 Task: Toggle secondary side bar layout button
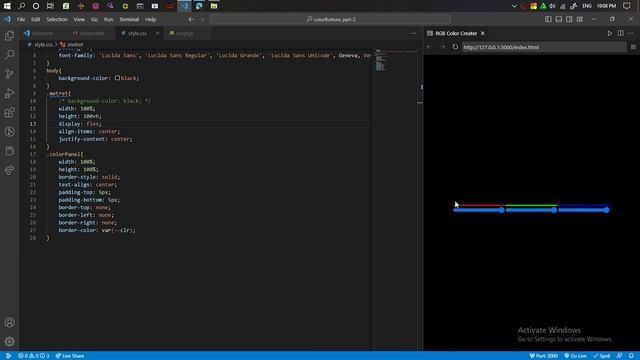pyautogui.click(x=569, y=19)
